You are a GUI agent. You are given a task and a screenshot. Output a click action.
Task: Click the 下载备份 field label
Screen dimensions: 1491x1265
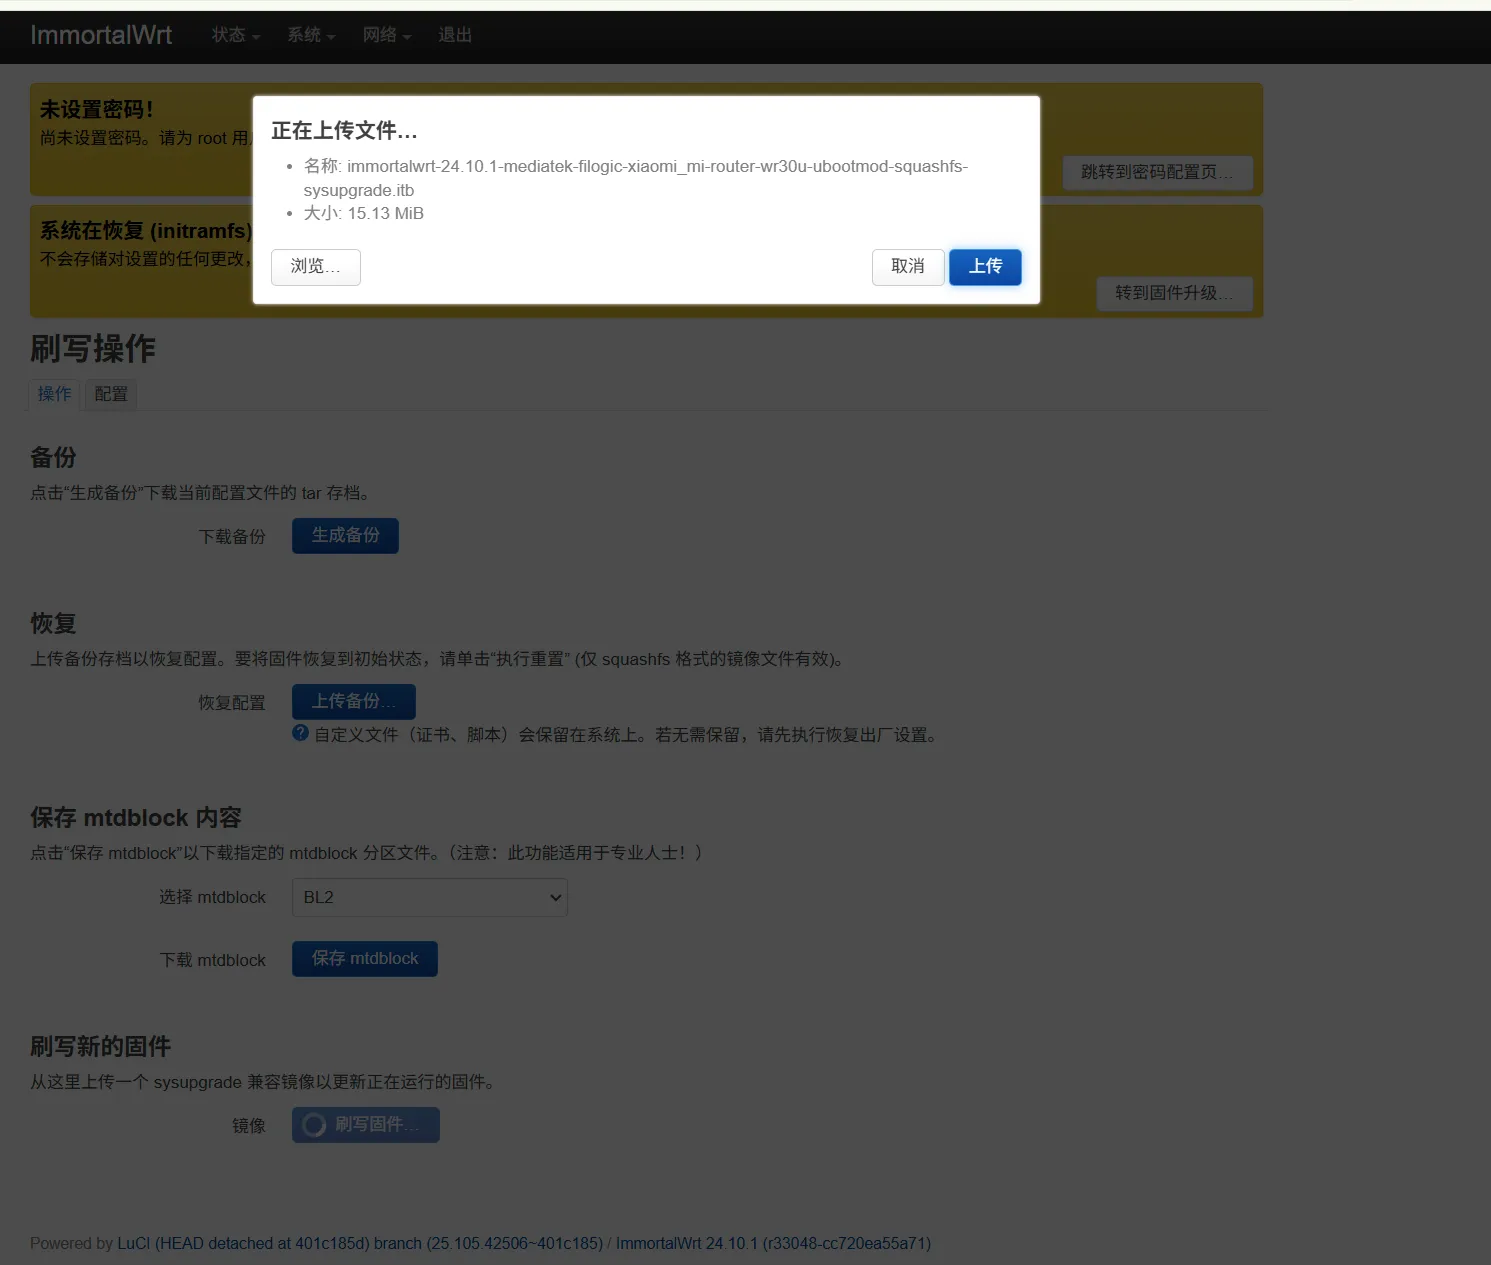pyautogui.click(x=232, y=537)
